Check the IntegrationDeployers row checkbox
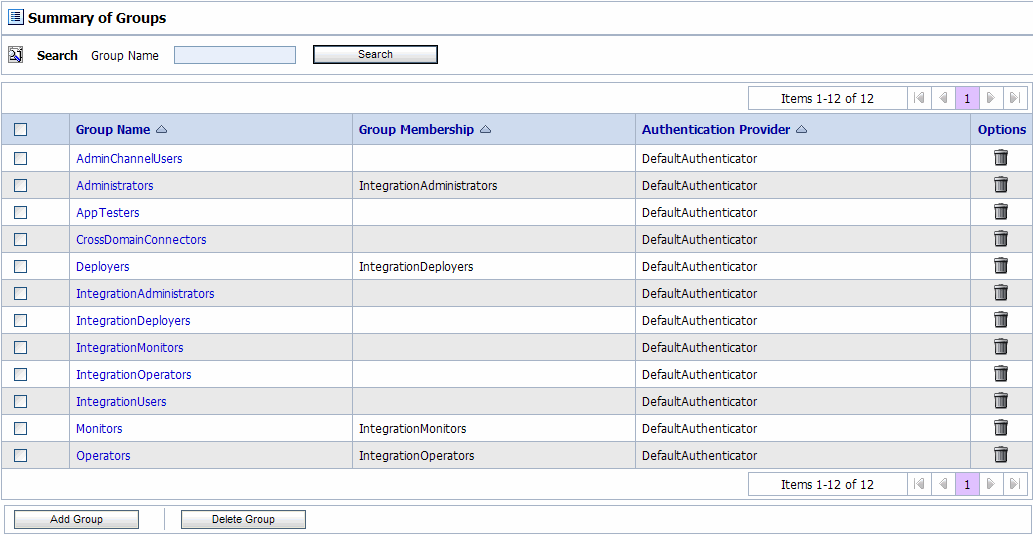The width and height of the screenshot is (1033, 535). coord(20,320)
